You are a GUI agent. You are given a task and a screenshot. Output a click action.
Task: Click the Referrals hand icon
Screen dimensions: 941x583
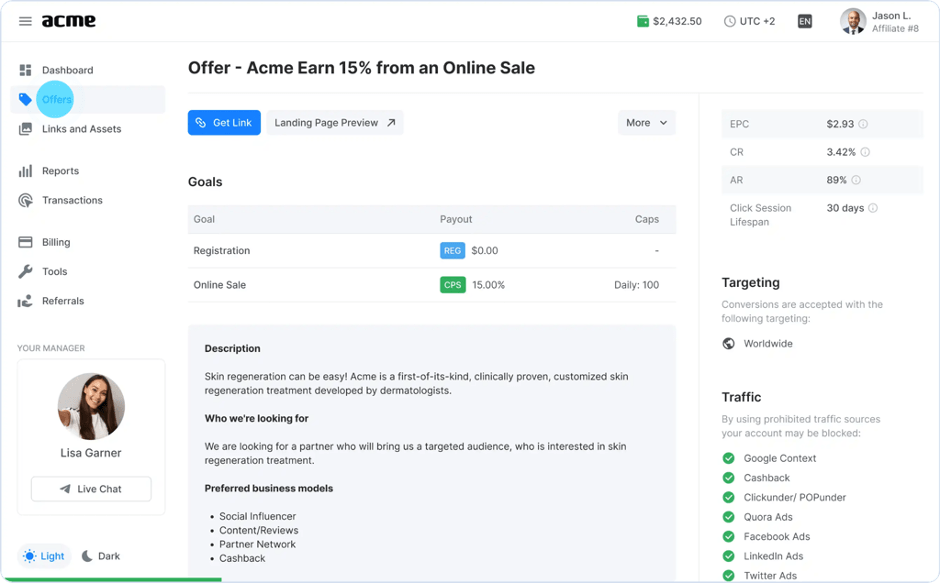[25, 301]
